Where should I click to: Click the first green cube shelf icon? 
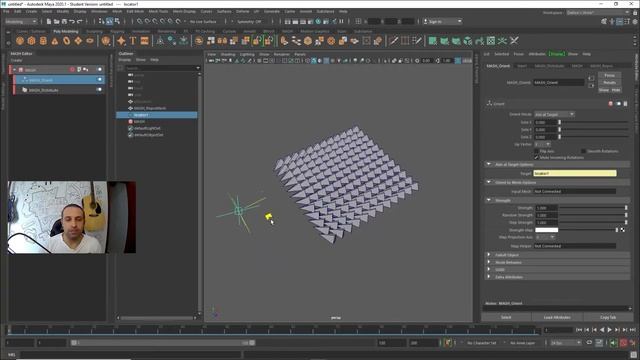pyautogui.click(x=432, y=41)
